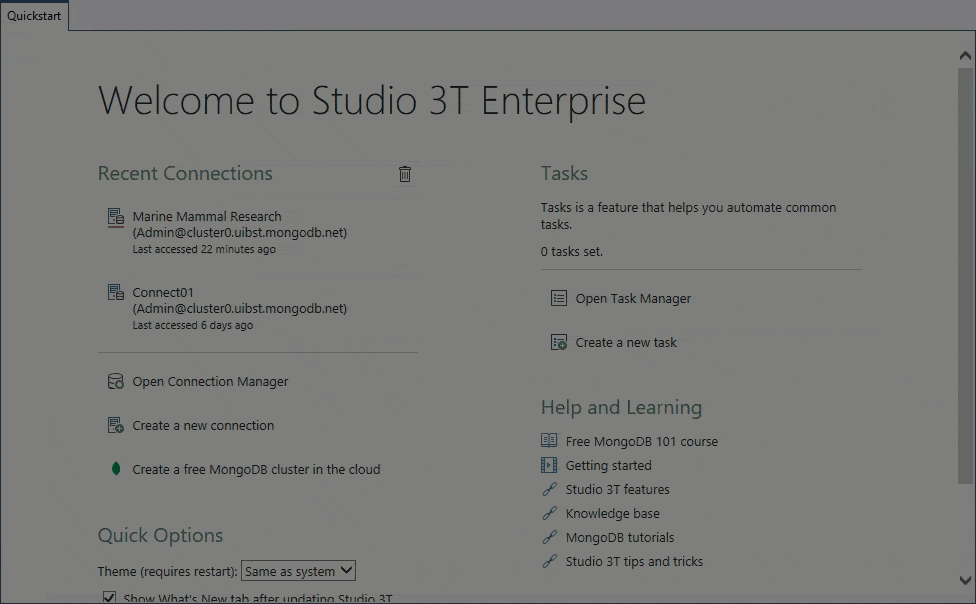Toggle Show What's New tab checkbox
The height and width of the screenshot is (604, 976).
pyautogui.click(x=110, y=597)
